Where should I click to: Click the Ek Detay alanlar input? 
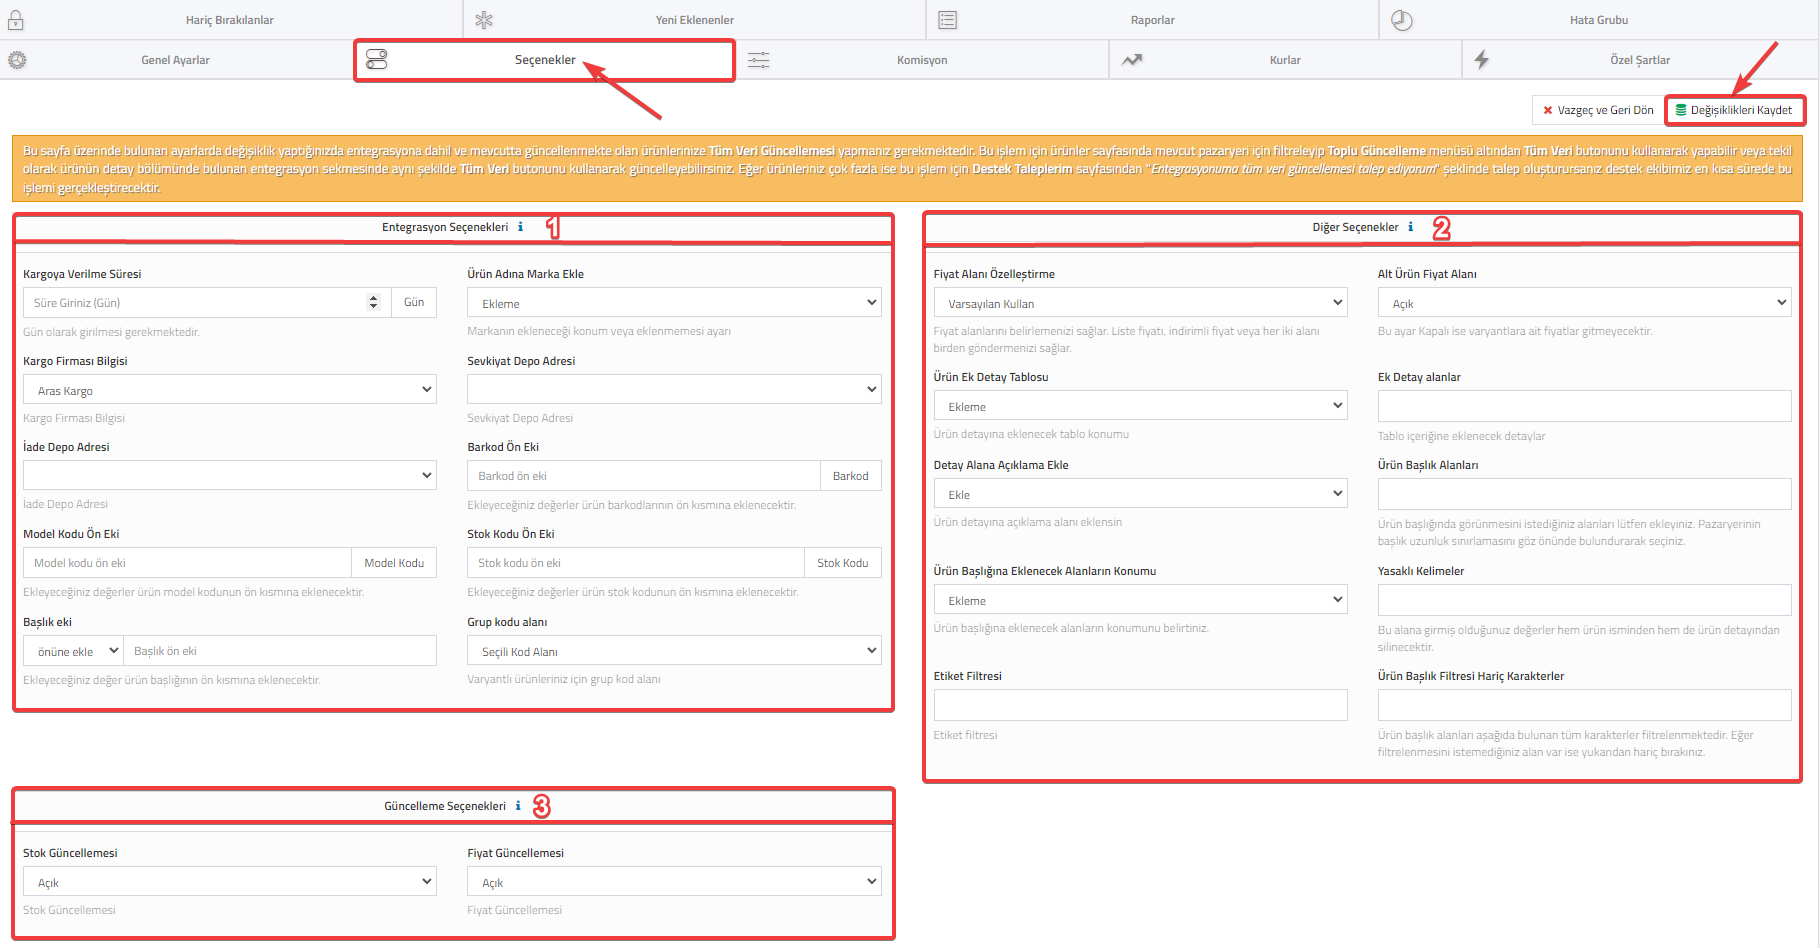point(1585,406)
